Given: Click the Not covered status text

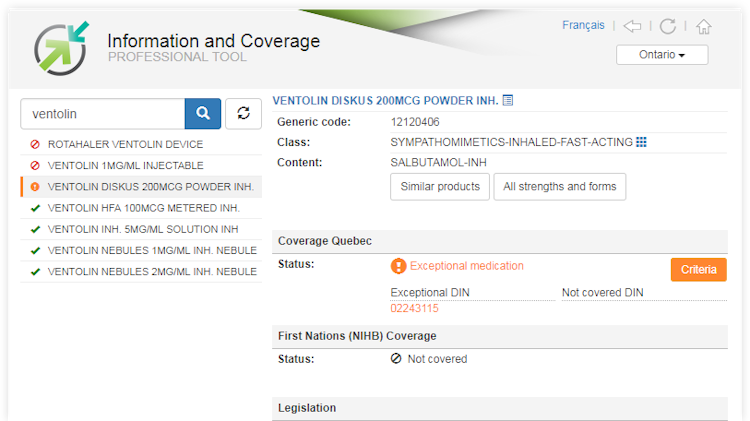Looking at the screenshot, I should [437, 359].
